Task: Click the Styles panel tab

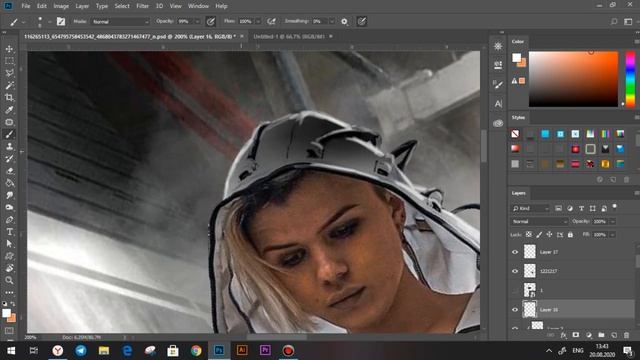Action: (x=518, y=118)
